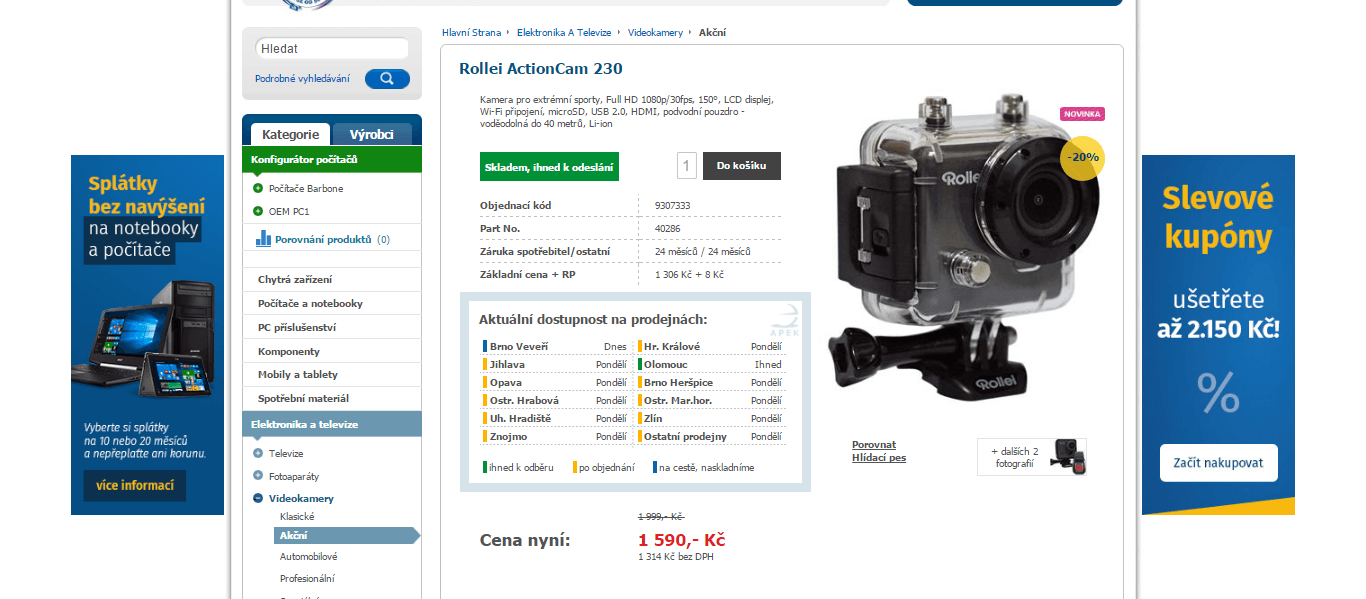Expand Počítače Barbone green plus icon

258,188
